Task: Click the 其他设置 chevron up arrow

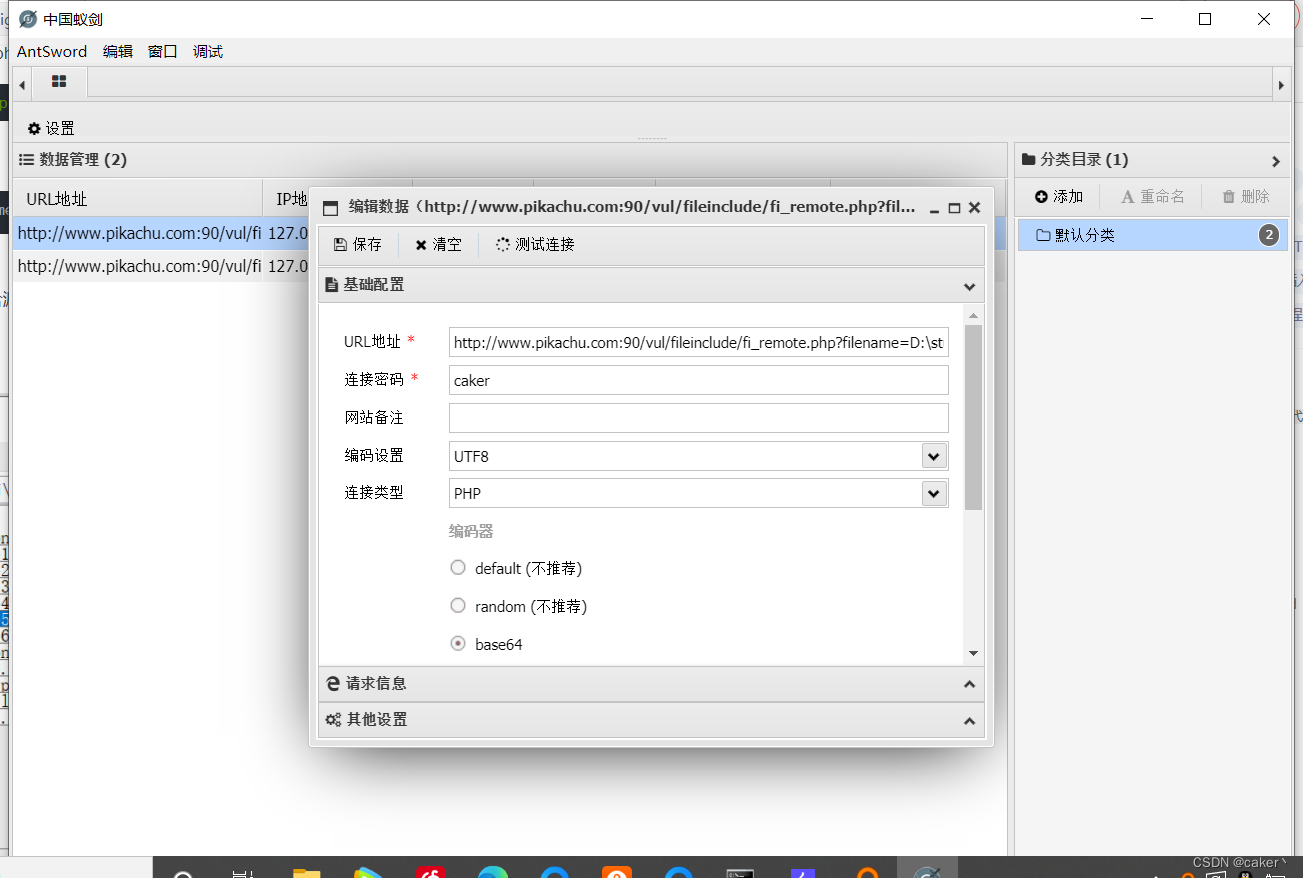Action: tap(969, 720)
